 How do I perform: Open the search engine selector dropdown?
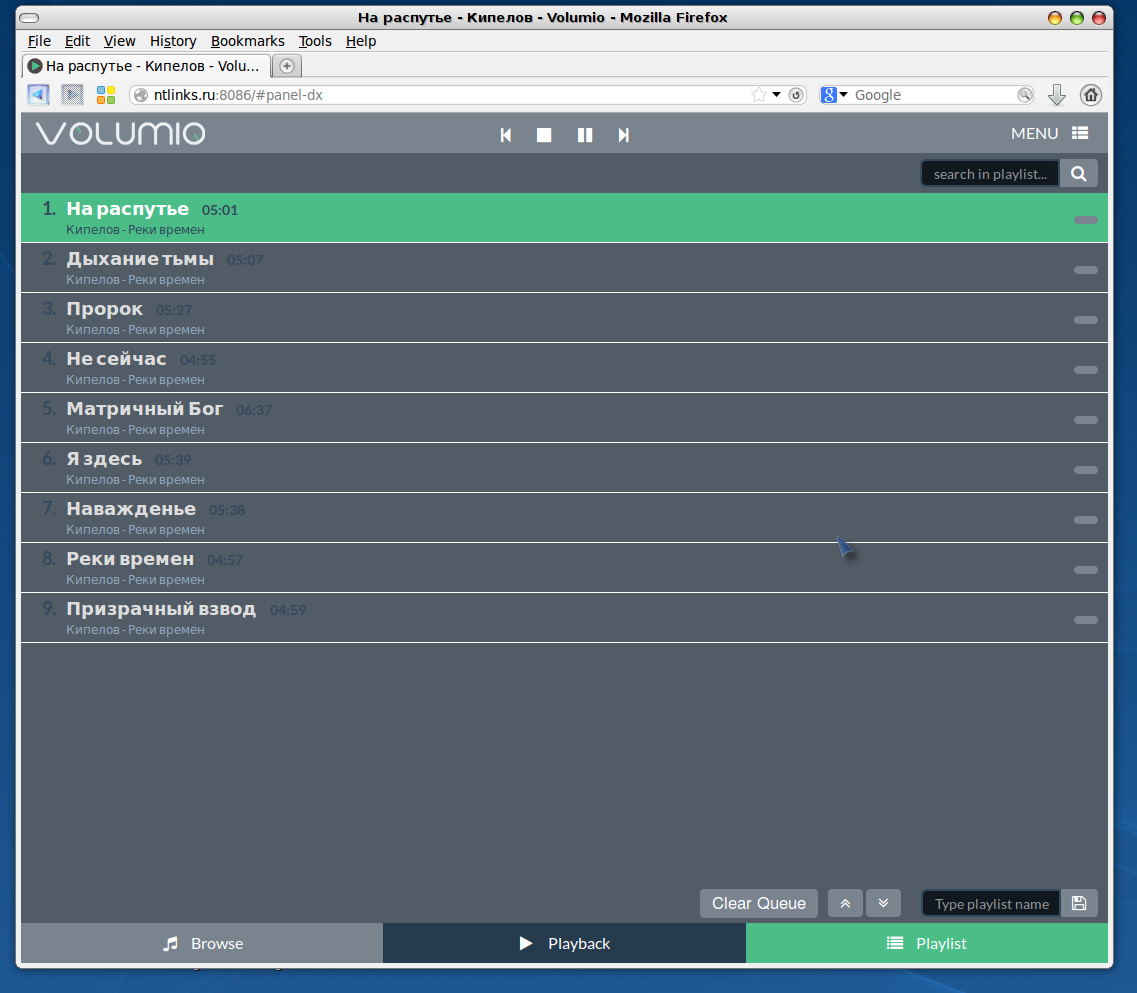(x=834, y=95)
